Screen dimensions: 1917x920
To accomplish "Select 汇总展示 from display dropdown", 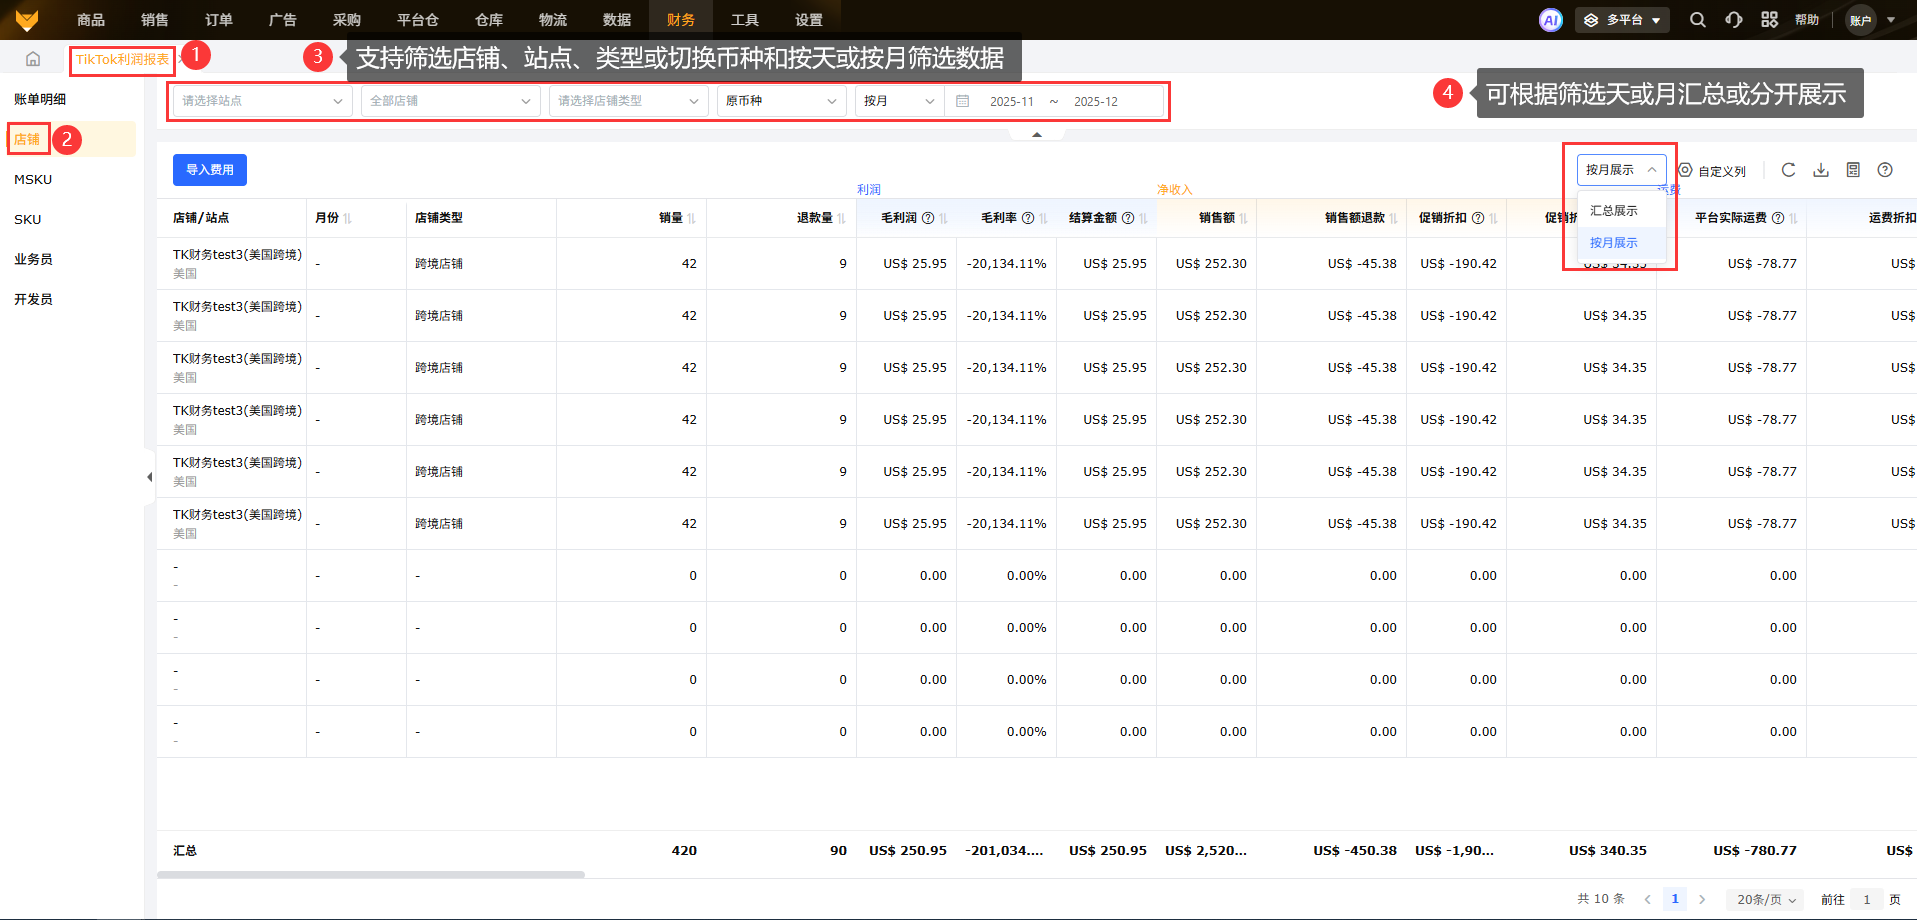I will [1613, 211].
